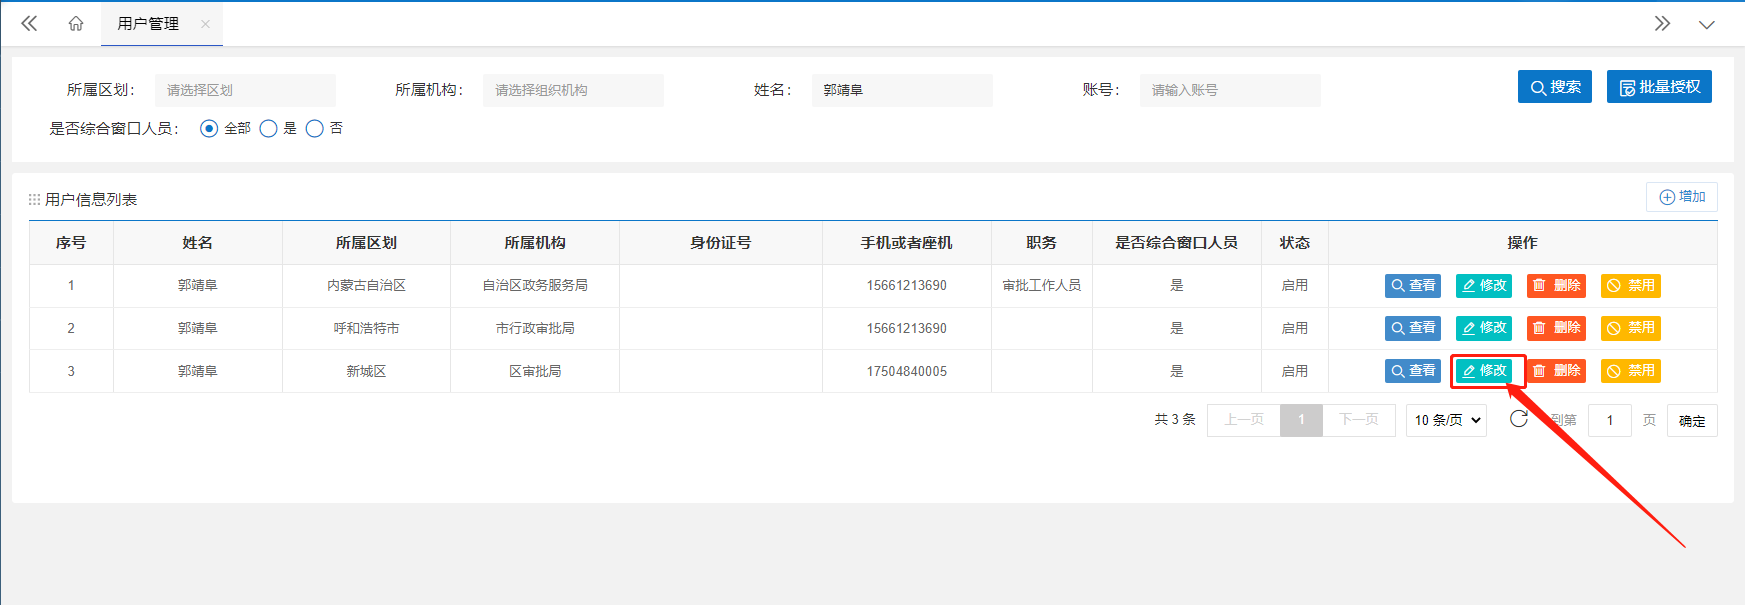Open the 所属区划 selection dropdown

pos(245,90)
